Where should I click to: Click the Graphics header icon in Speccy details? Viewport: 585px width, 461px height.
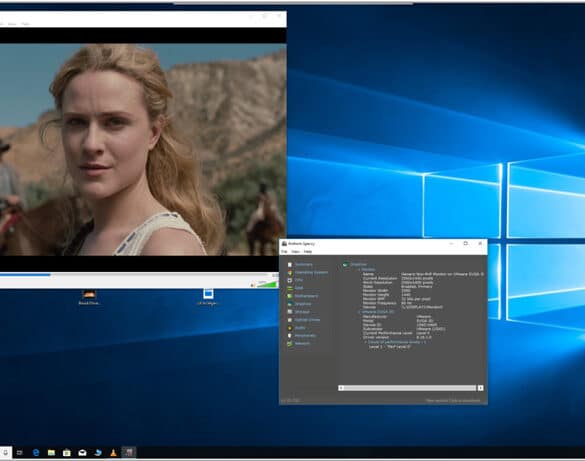coord(345,264)
